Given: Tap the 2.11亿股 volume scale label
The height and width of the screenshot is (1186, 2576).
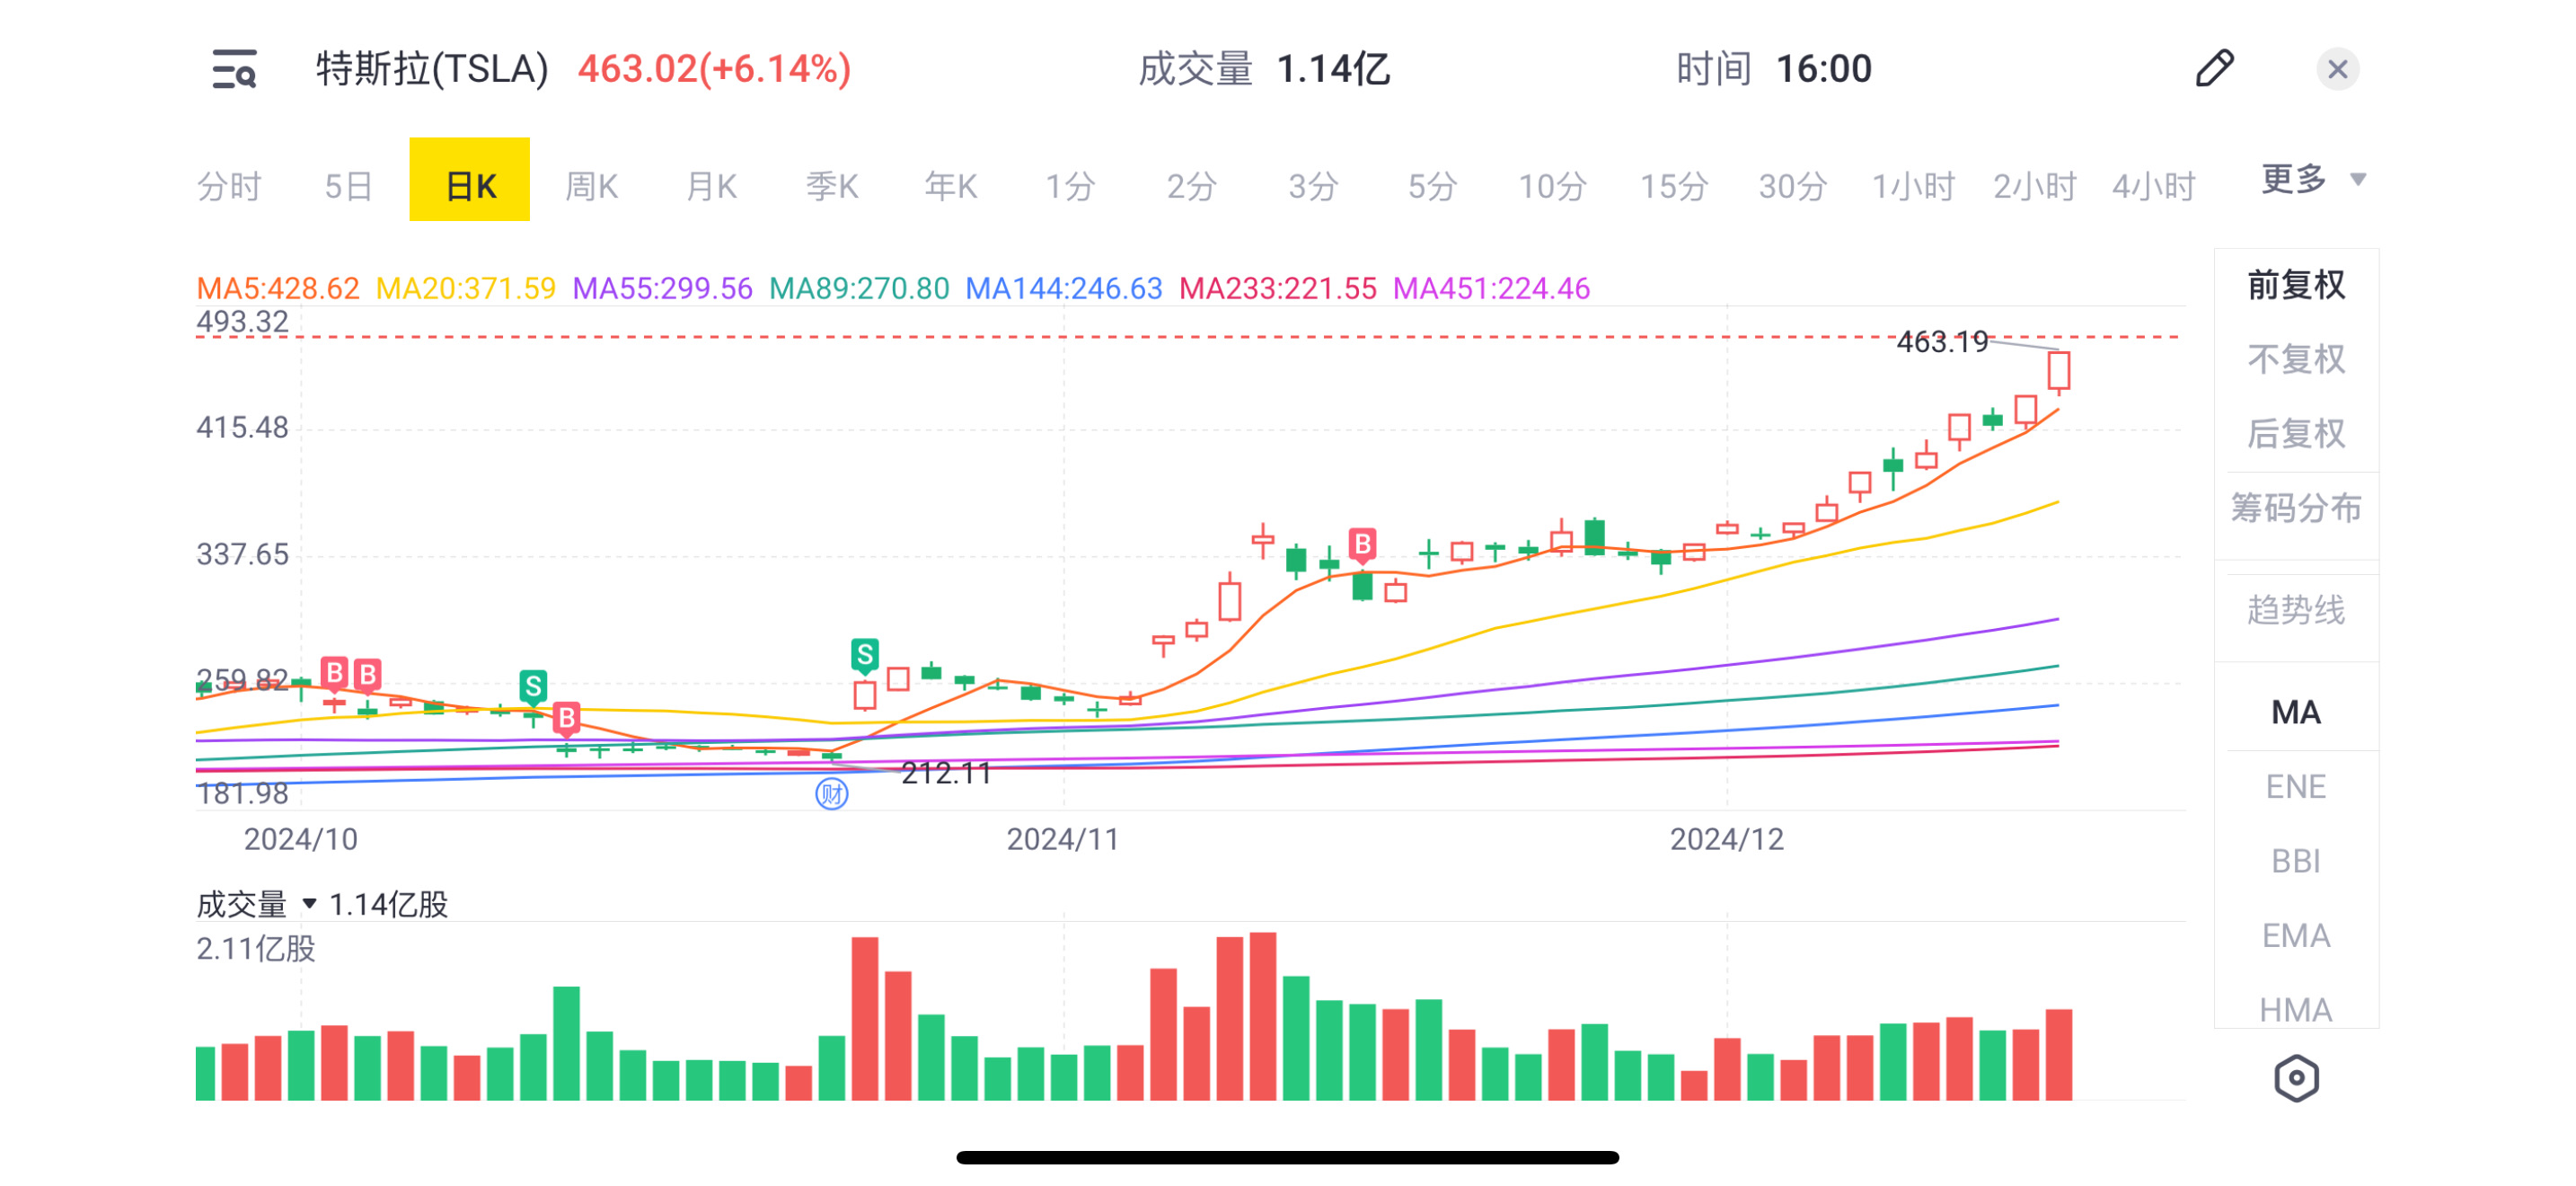Looking at the screenshot, I should tap(256, 948).
